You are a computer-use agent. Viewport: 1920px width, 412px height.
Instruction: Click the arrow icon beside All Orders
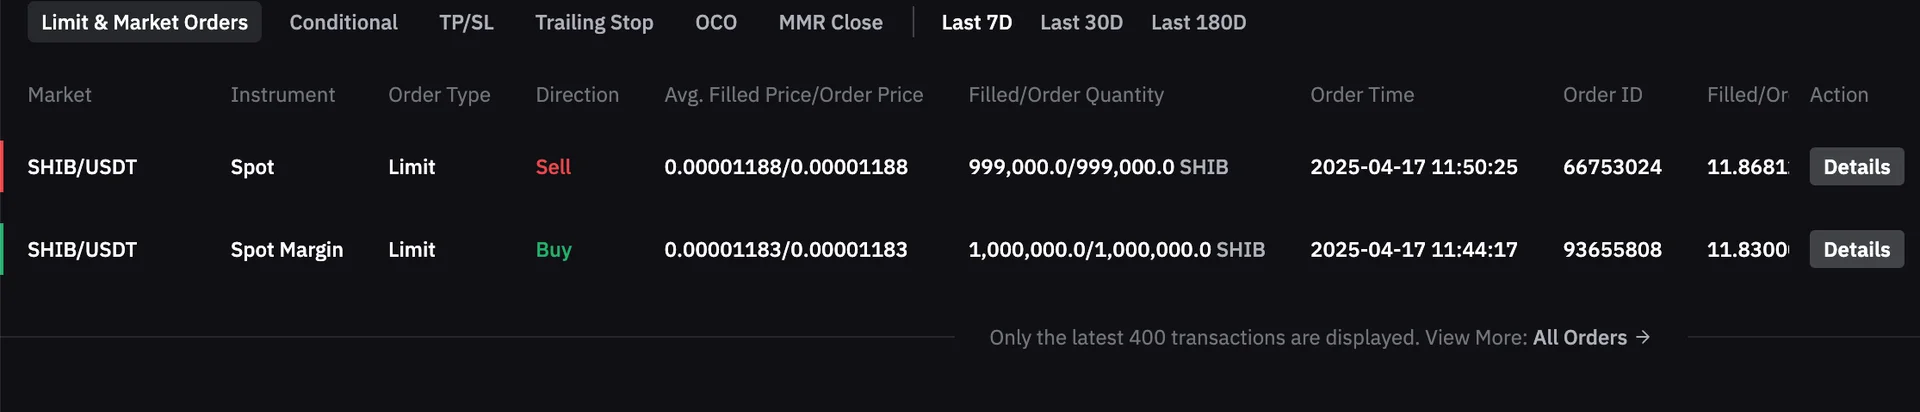point(1643,338)
